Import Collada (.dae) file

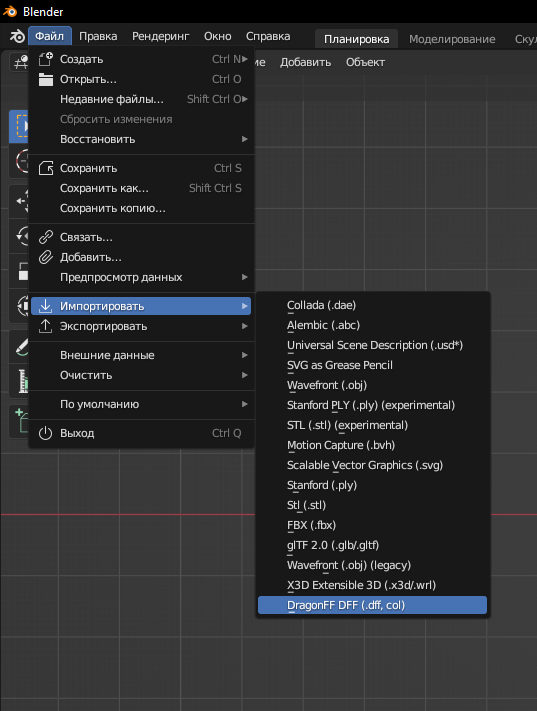372,305
